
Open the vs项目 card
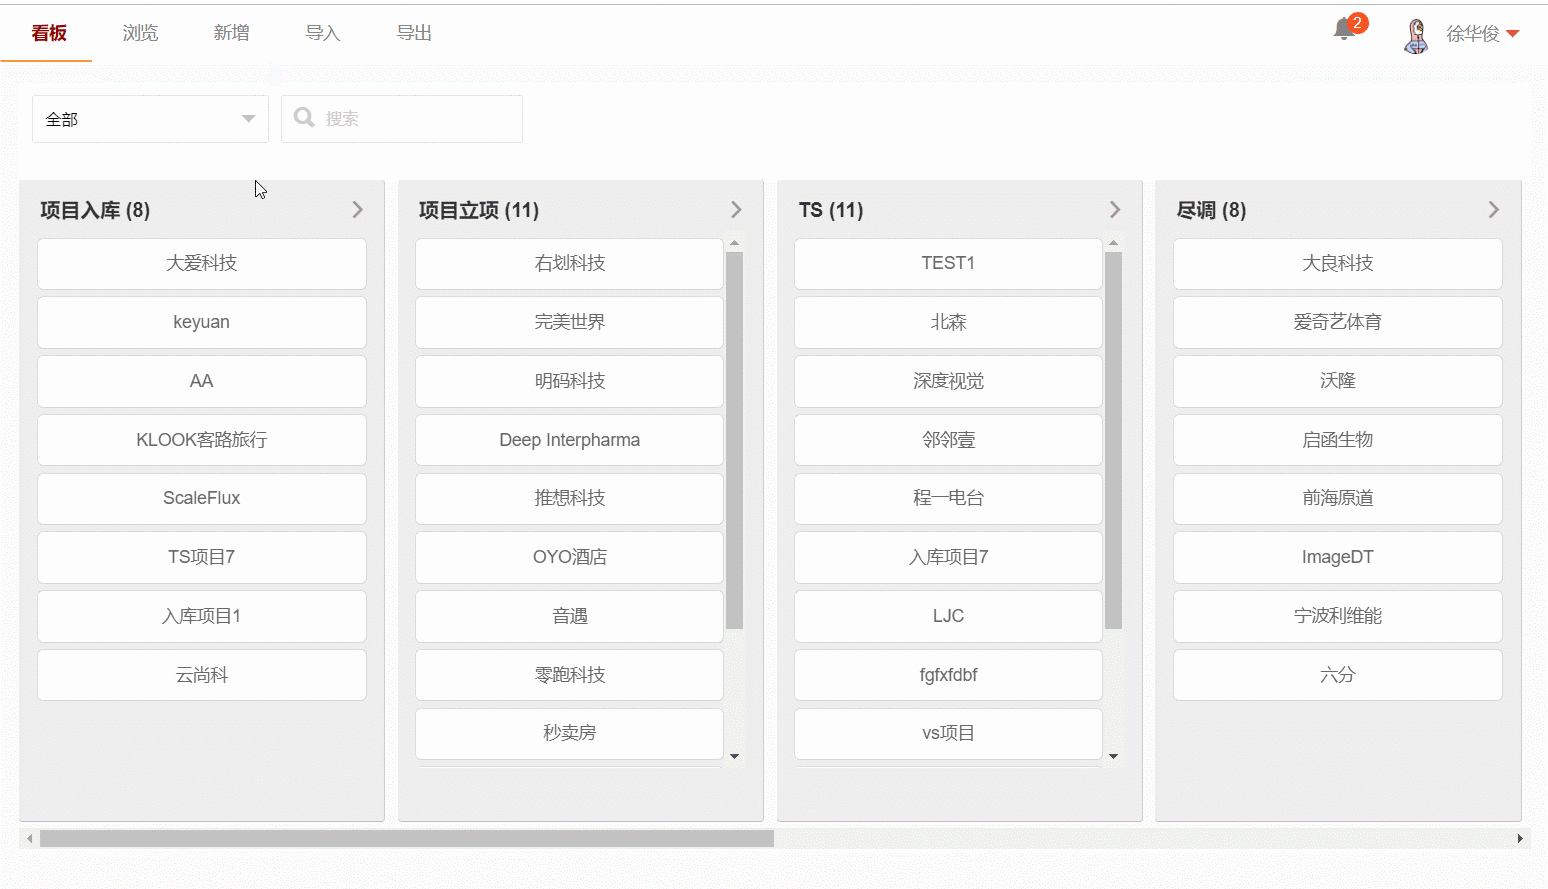coord(948,733)
